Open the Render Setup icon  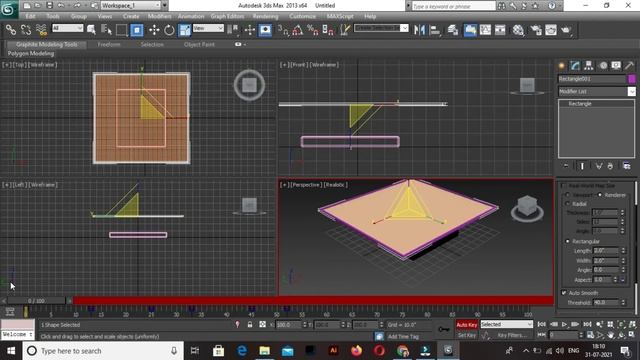[x=536, y=30]
